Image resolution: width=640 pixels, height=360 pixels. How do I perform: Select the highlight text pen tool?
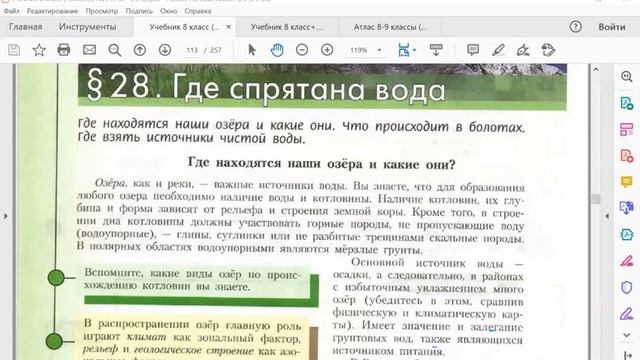pos(498,50)
